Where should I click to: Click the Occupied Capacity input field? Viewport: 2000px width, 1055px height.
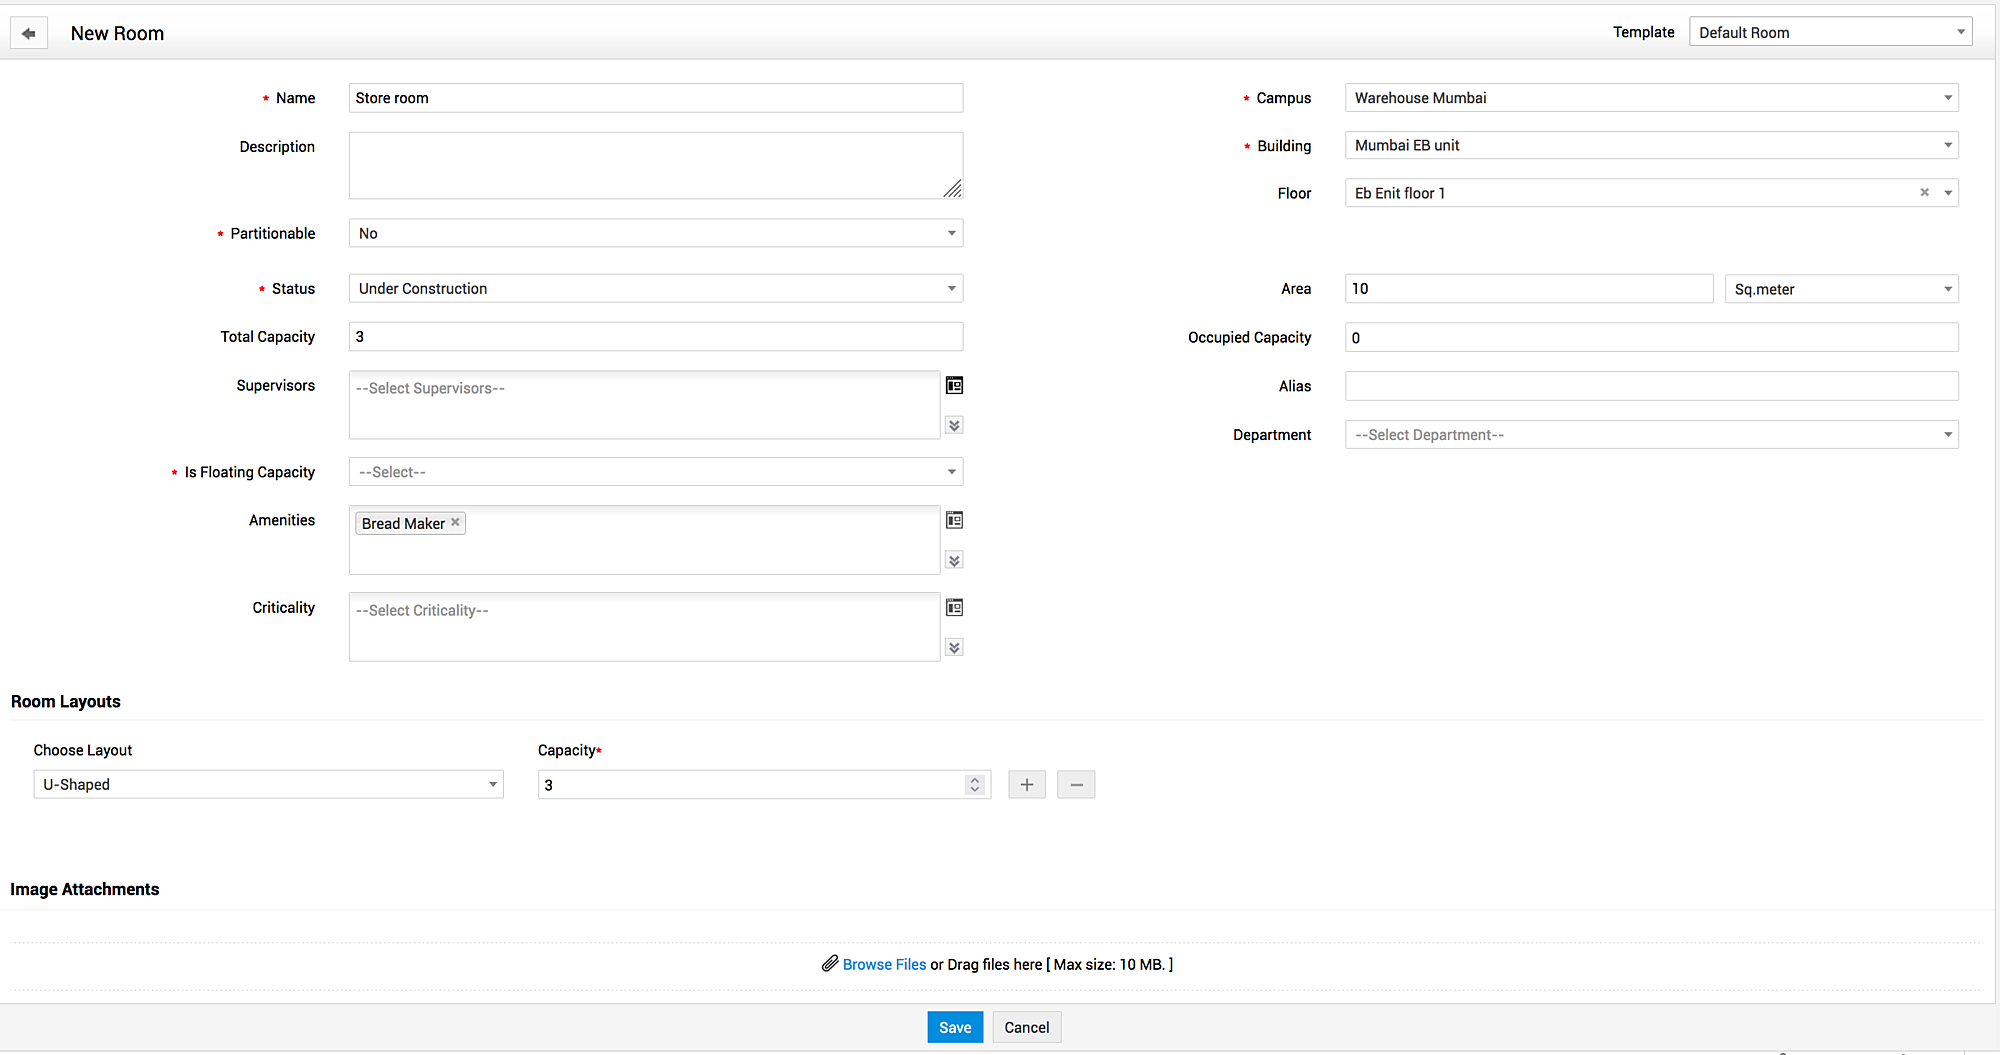click(x=1651, y=337)
